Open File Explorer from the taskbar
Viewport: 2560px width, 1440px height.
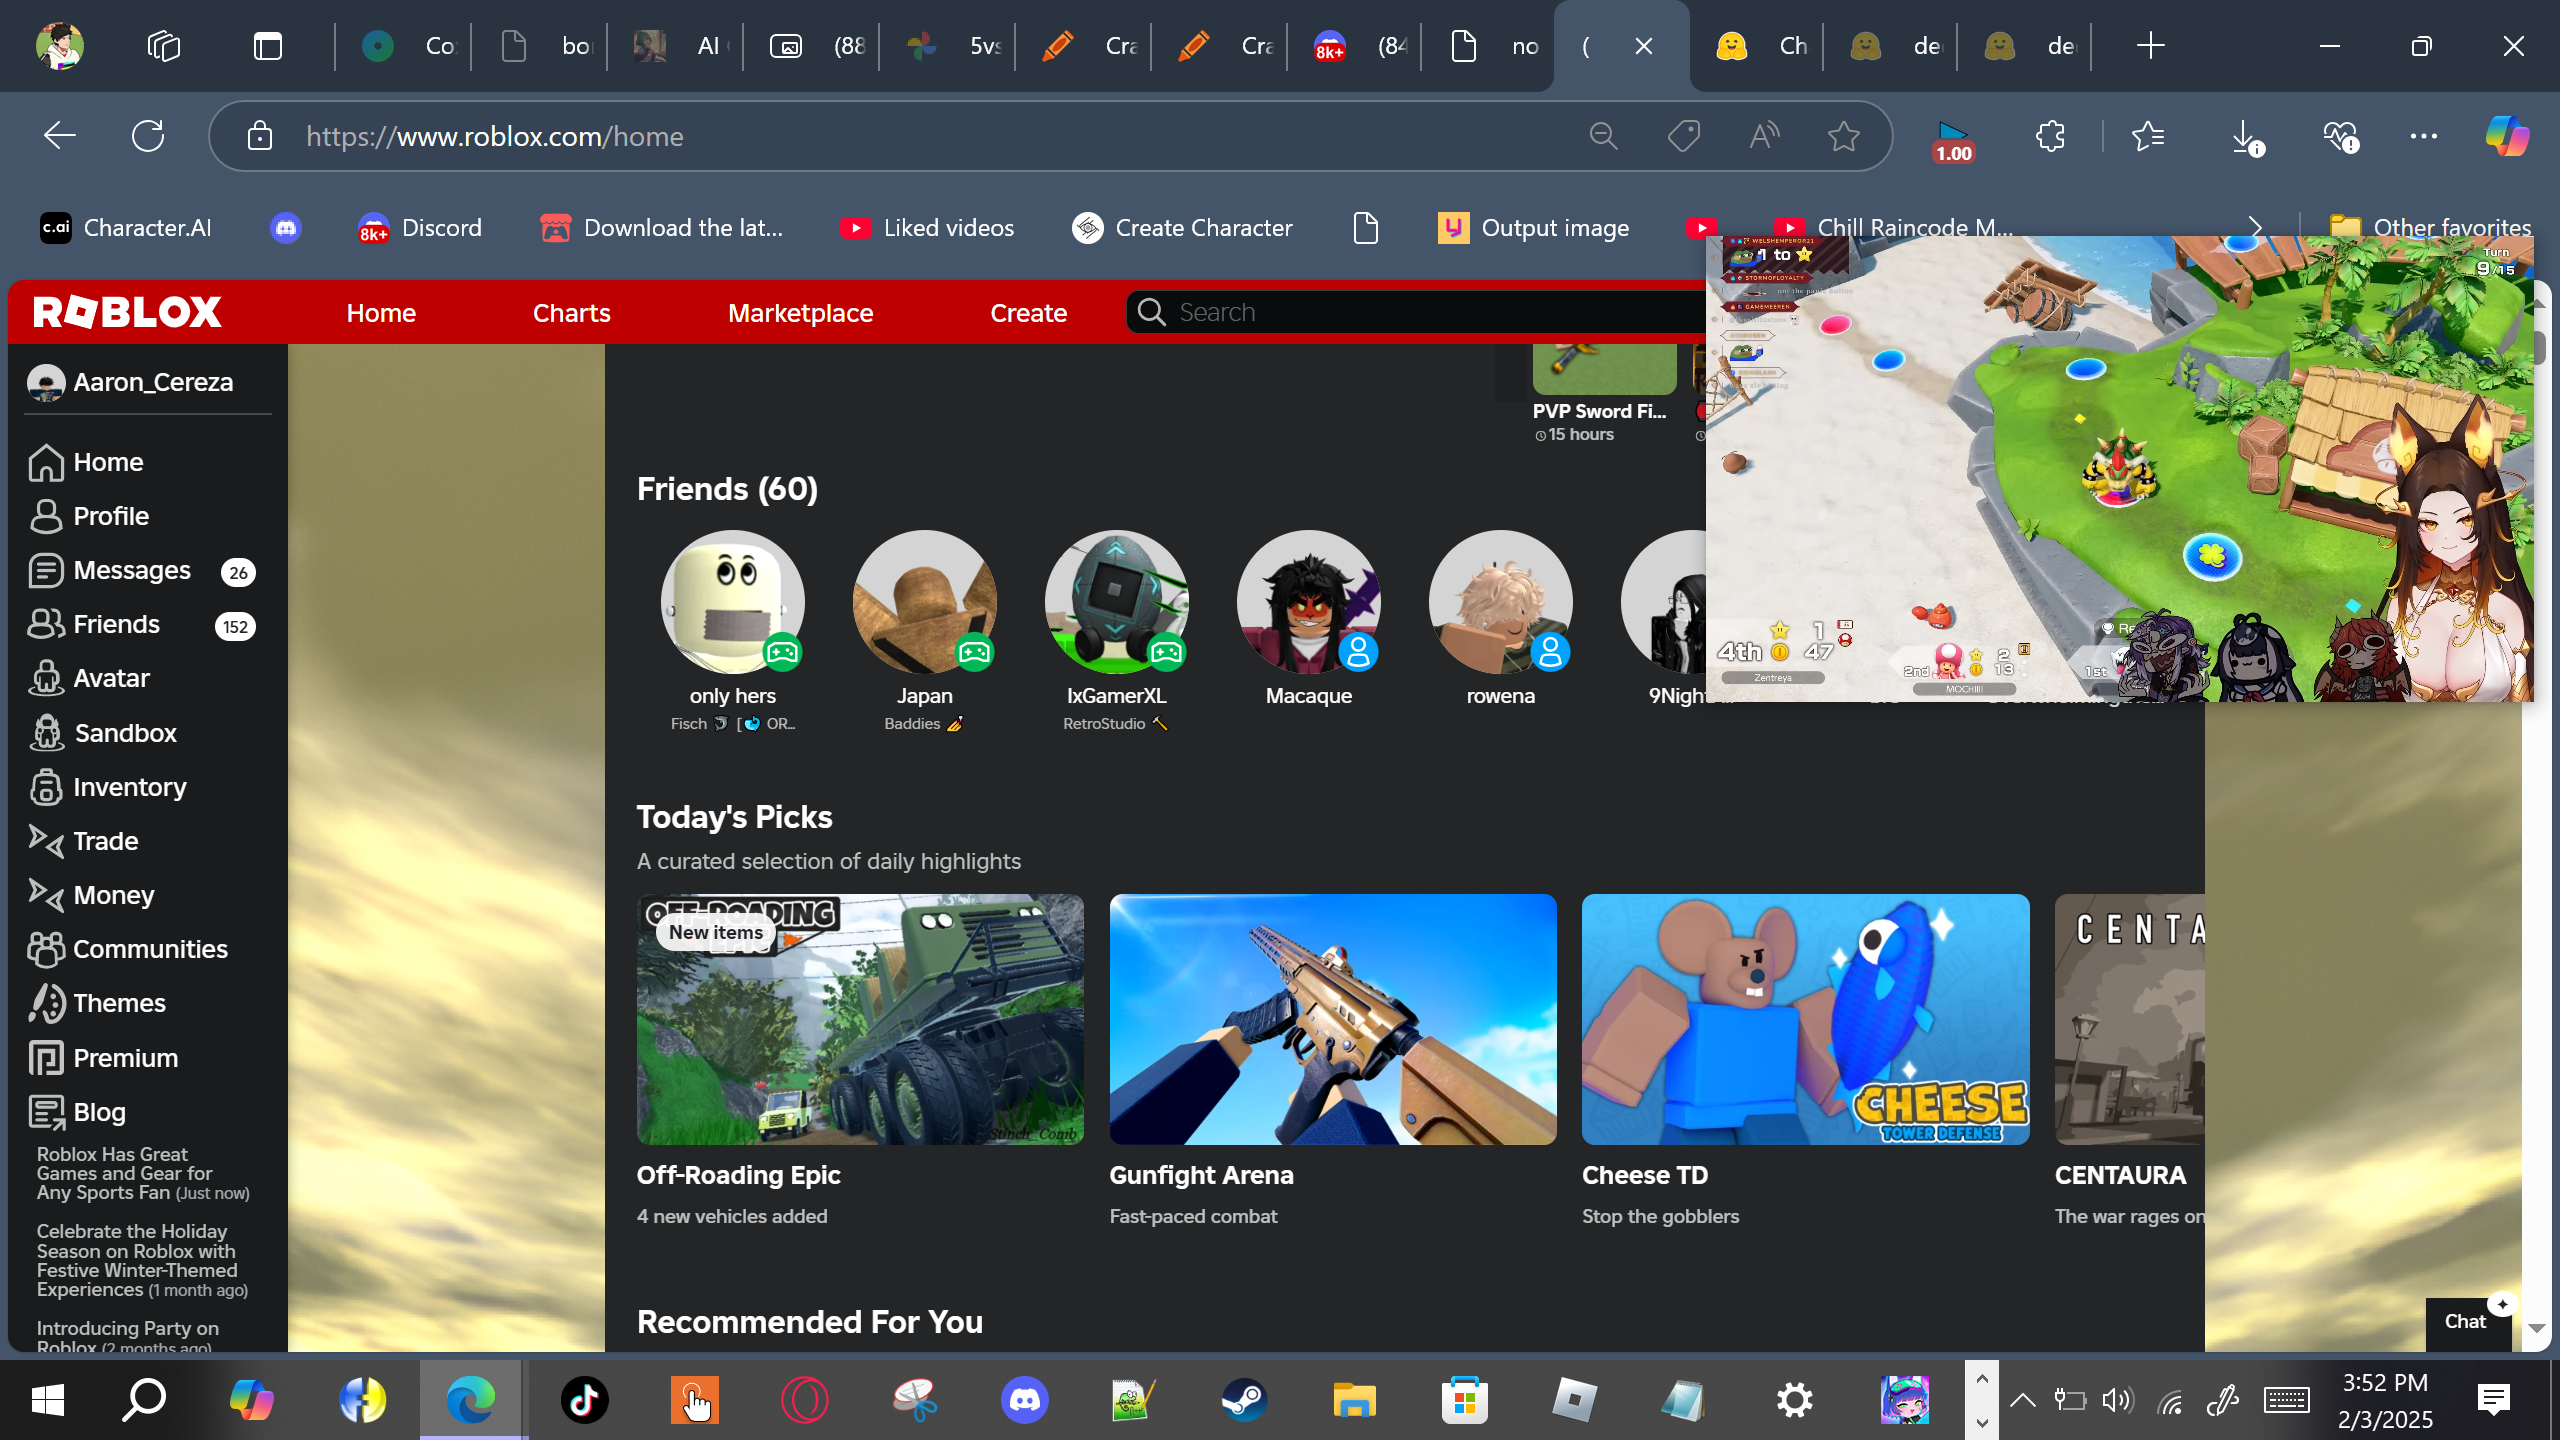1354,1400
